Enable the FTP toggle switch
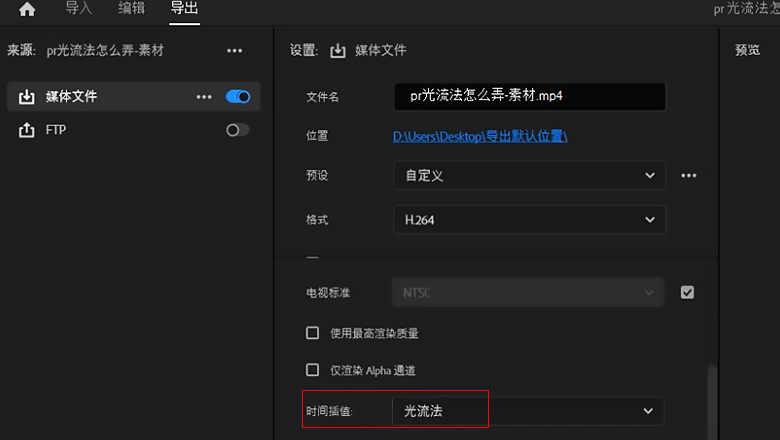 238,130
